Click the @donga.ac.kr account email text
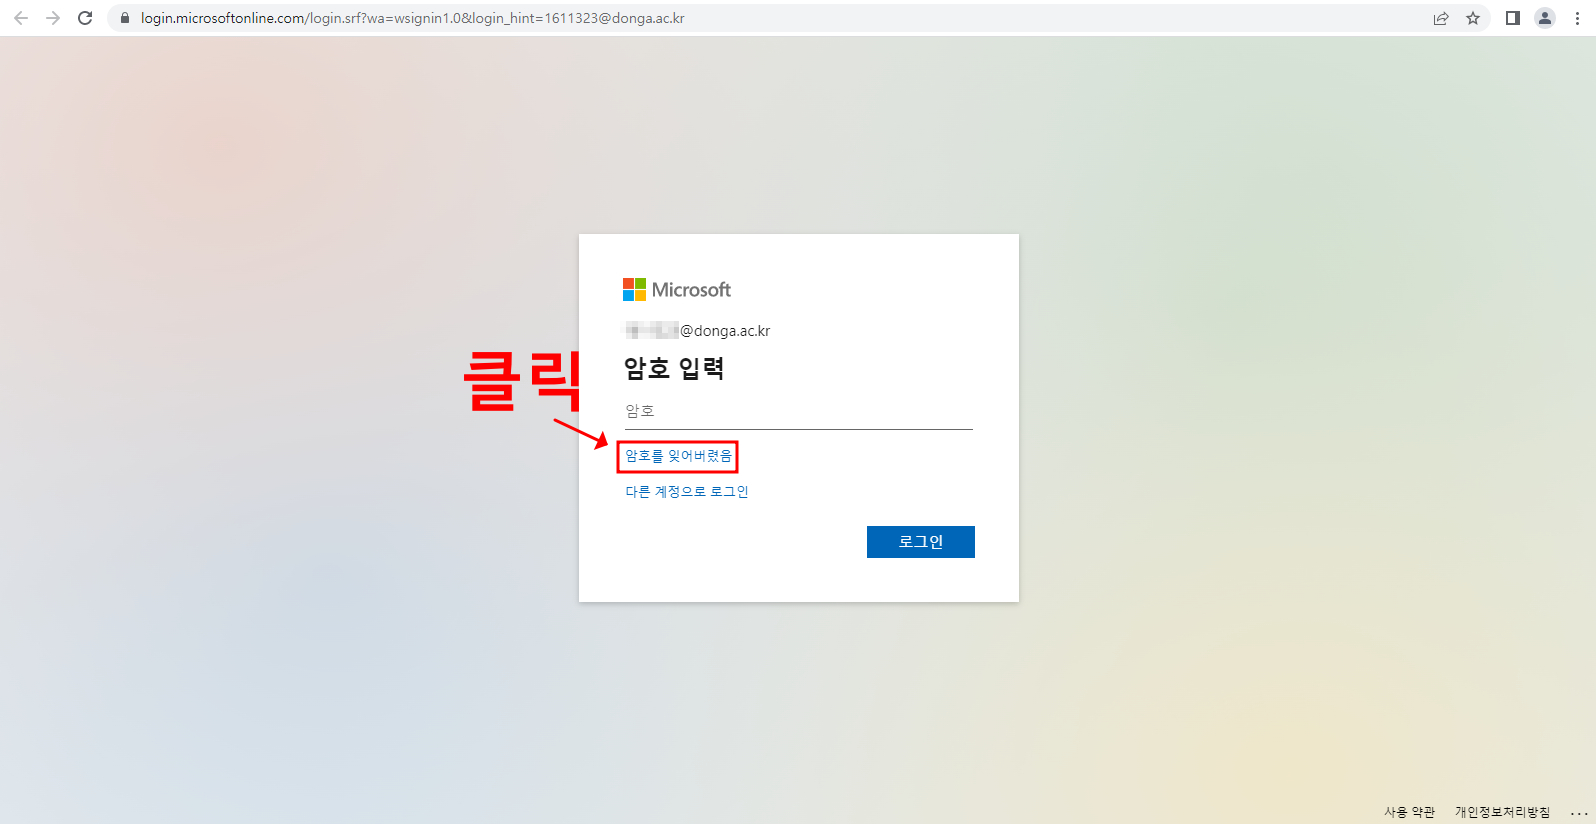The image size is (1596, 824). [x=698, y=331]
